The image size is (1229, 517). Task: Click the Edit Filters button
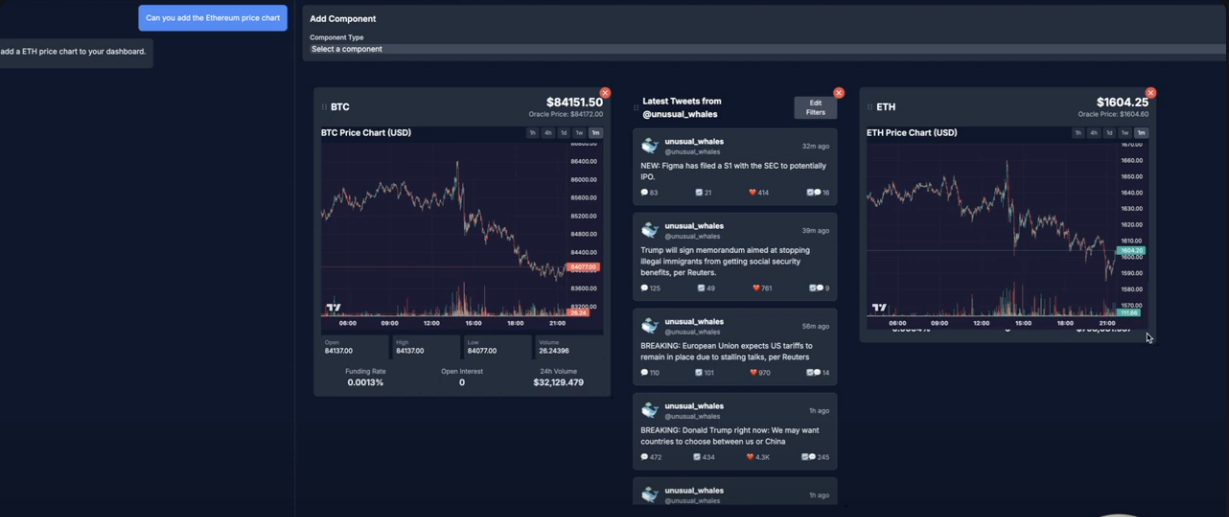pyautogui.click(x=815, y=107)
